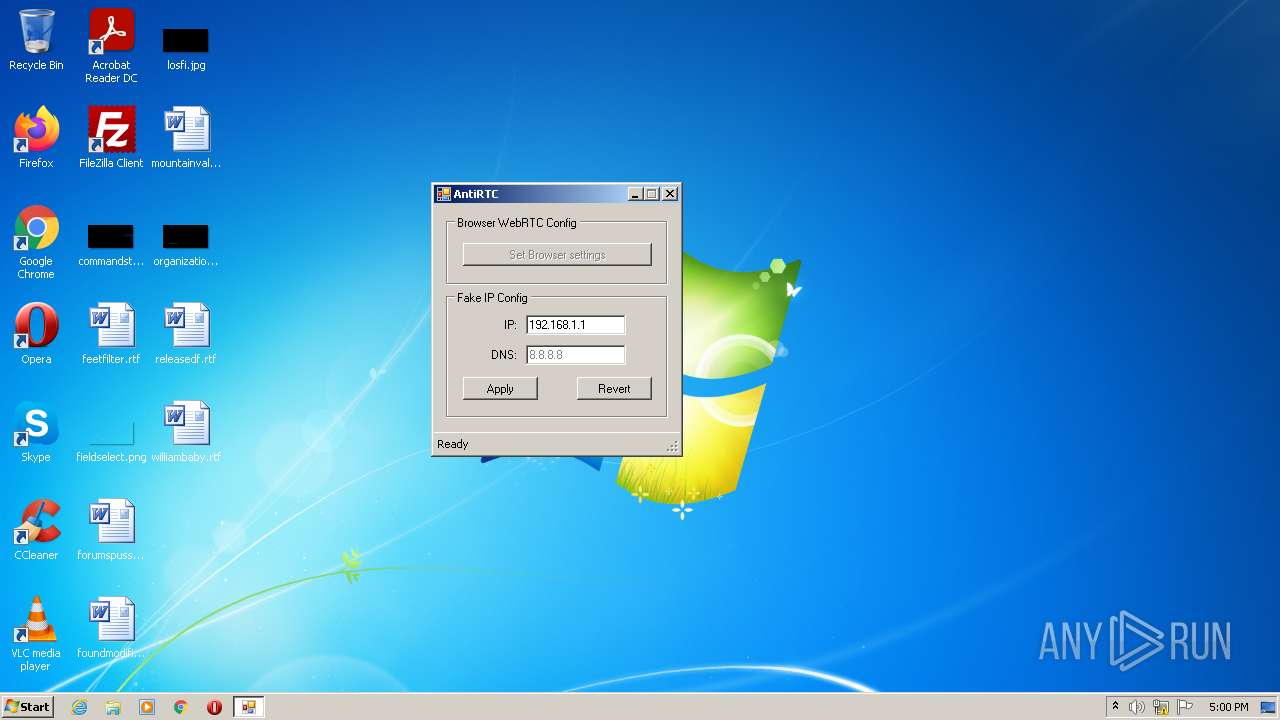Select williambaby.rtf document icon
This screenshot has height=720, width=1280.
pyautogui.click(x=186, y=432)
